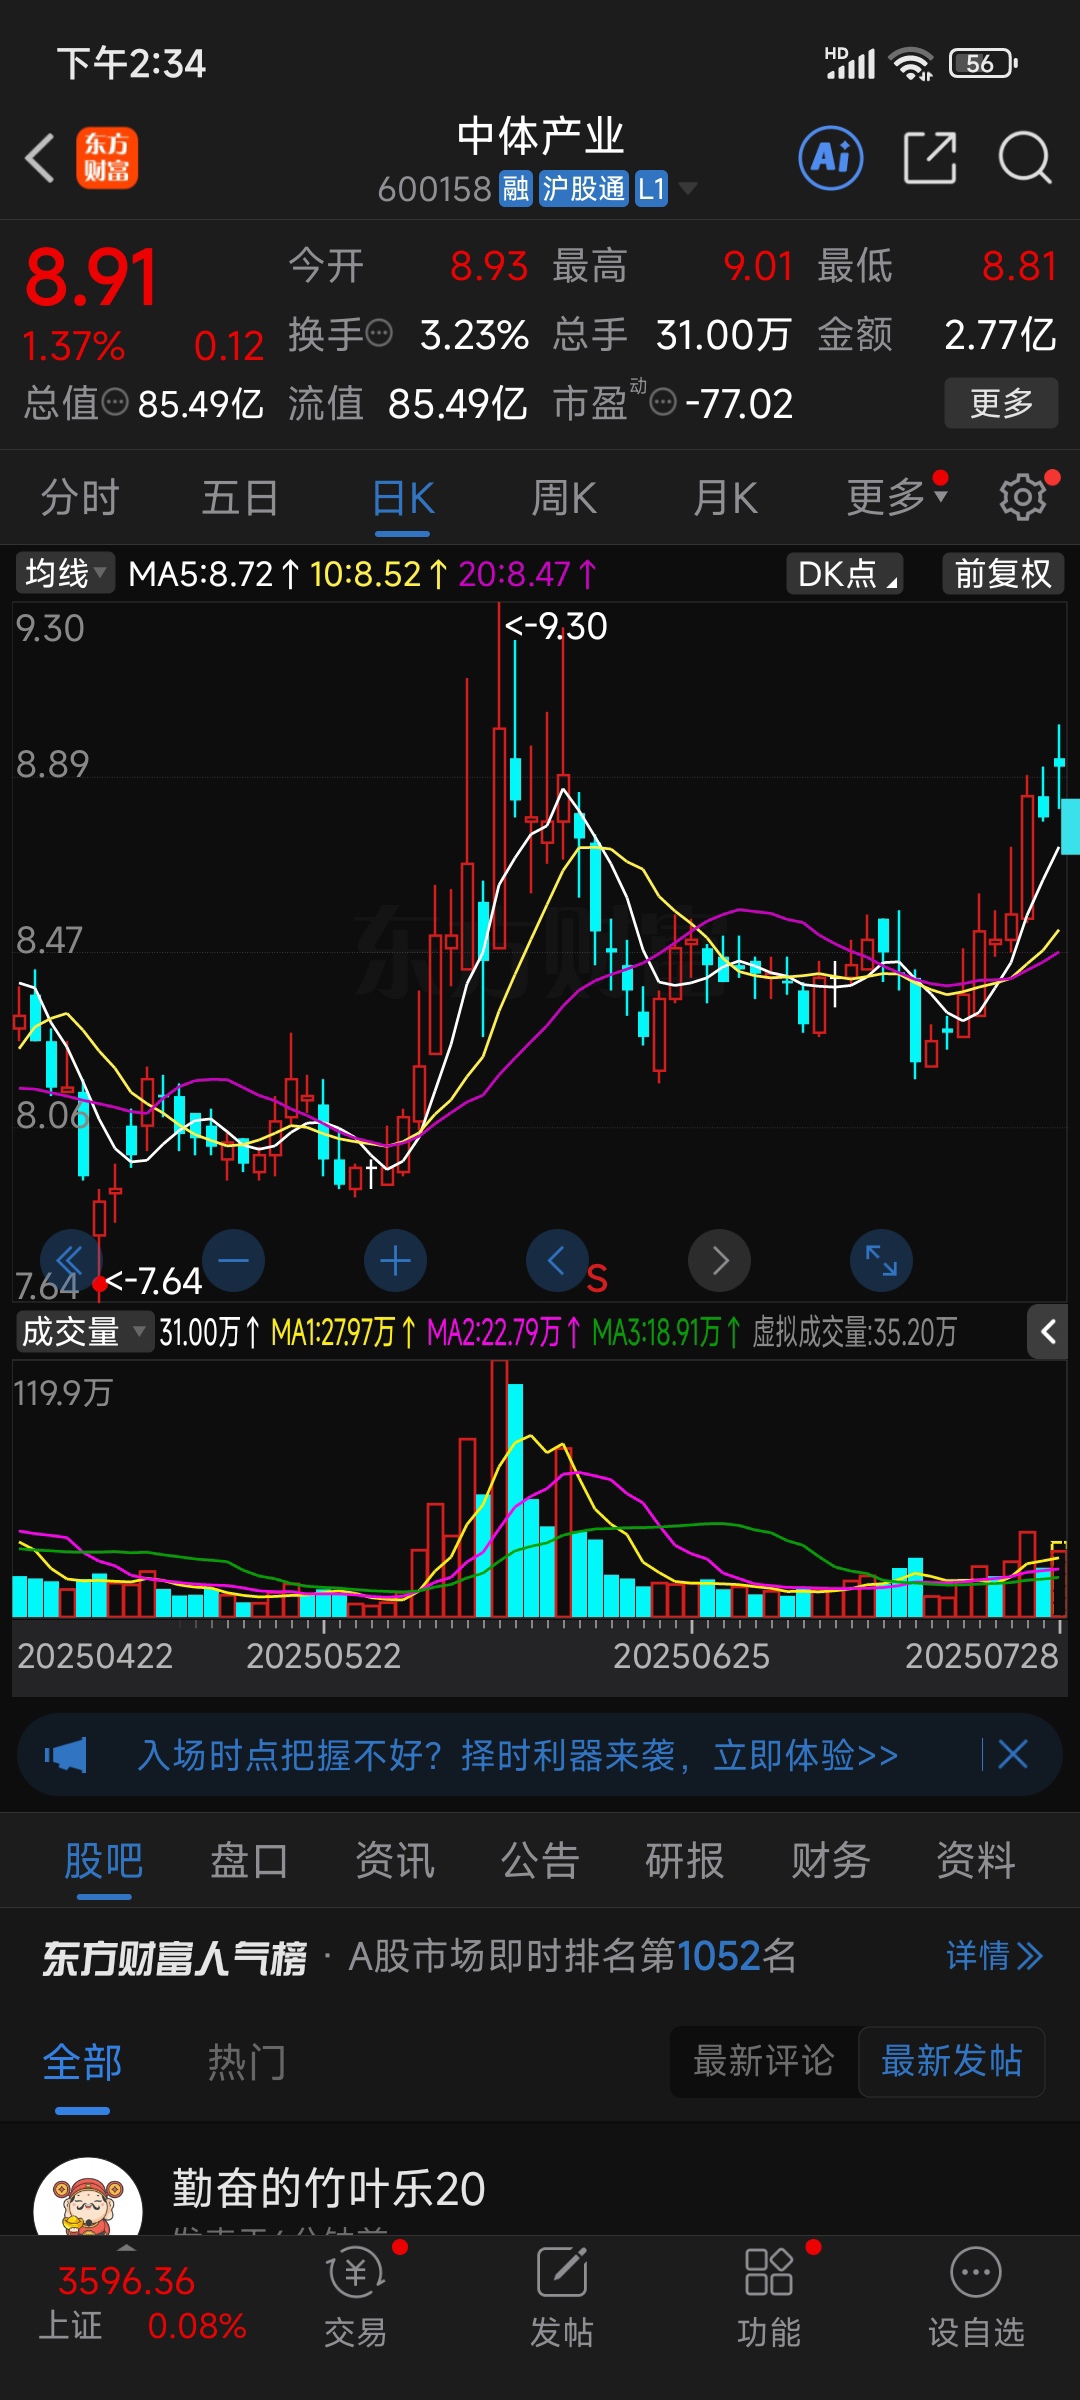Image resolution: width=1080 pixels, height=2400 pixels.
Task: Tap the L1 level badge
Action: point(651,188)
